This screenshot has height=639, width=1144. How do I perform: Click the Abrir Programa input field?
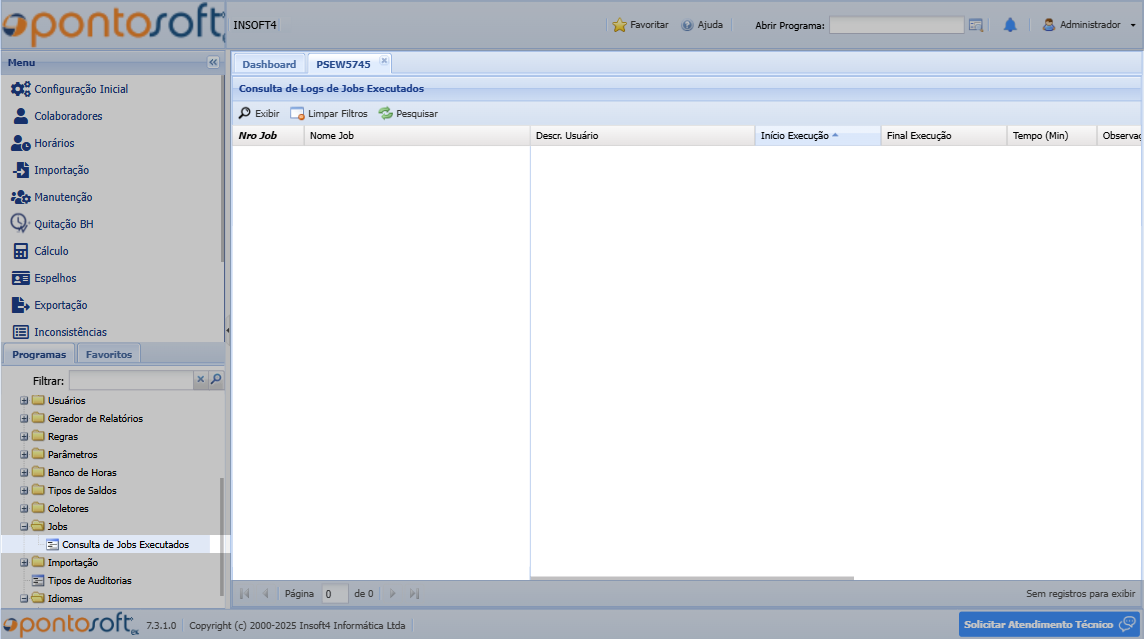pos(896,25)
